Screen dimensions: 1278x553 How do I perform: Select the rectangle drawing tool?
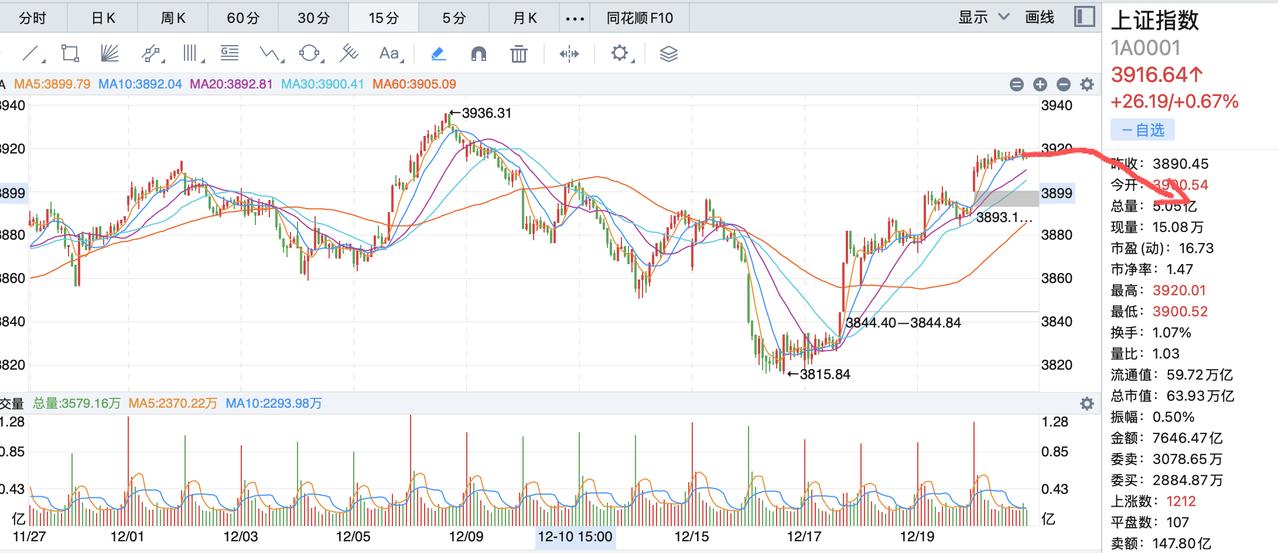(x=70, y=53)
